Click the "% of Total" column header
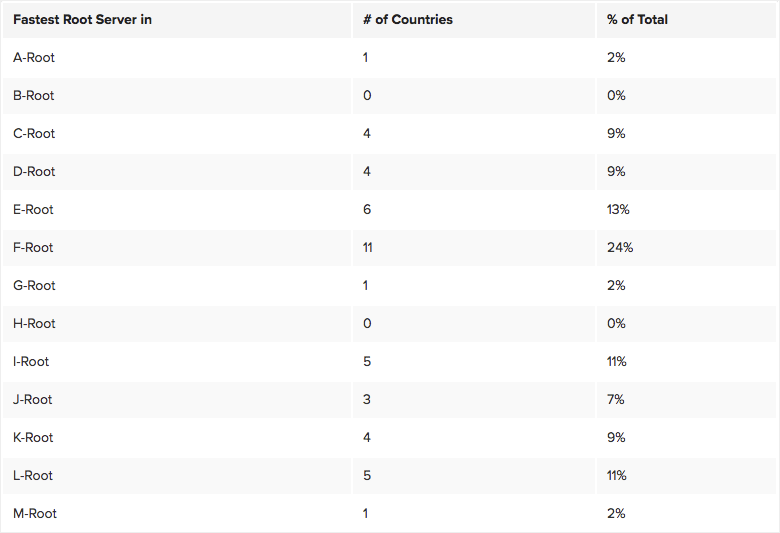The image size is (780, 533). coord(637,20)
